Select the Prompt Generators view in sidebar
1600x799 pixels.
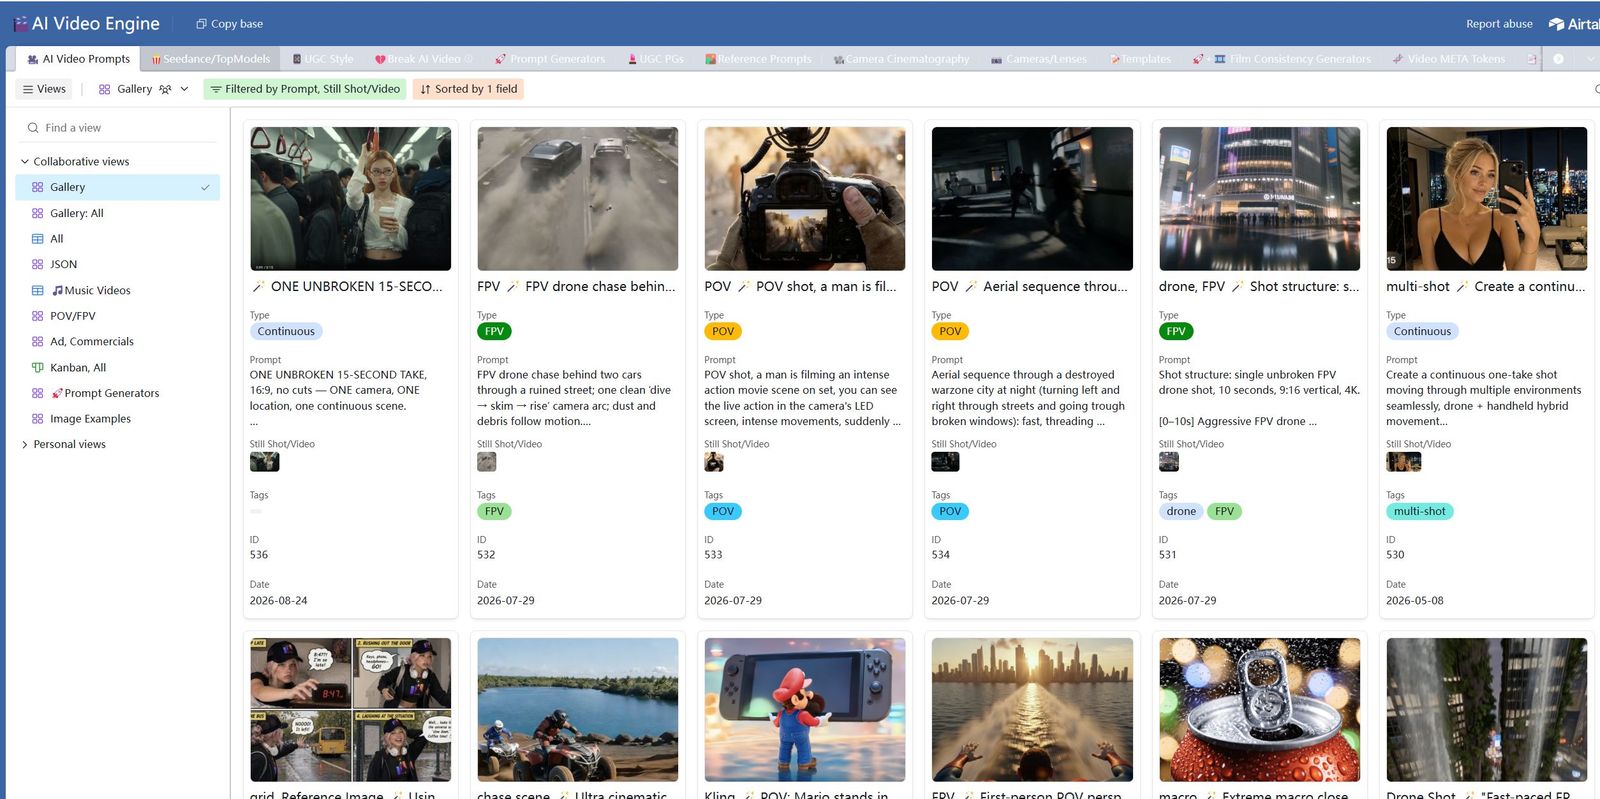pyautogui.click(x=118, y=393)
